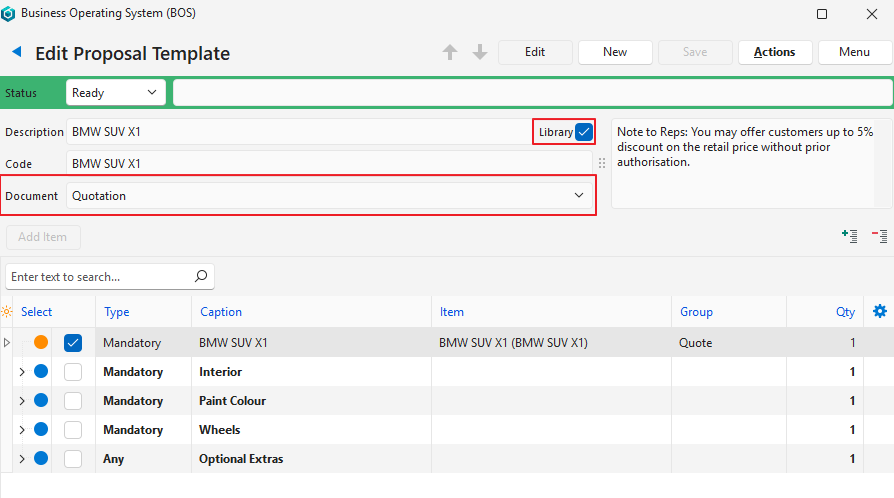Click the up arrow navigation icon
The image size is (894, 498).
[x=450, y=53]
